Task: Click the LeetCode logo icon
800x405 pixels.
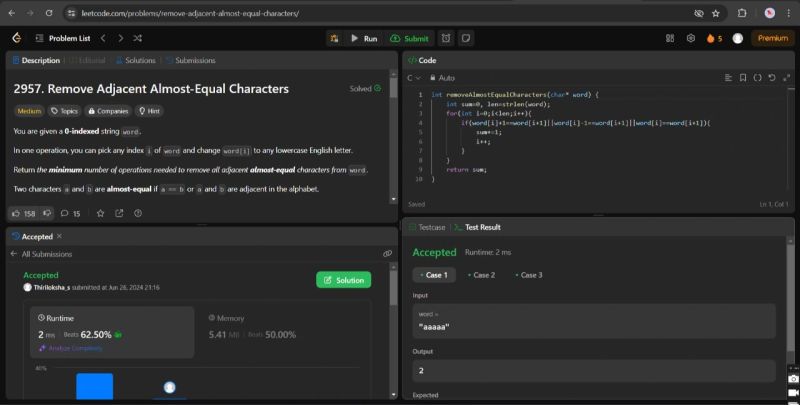Action: tap(16, 38)
